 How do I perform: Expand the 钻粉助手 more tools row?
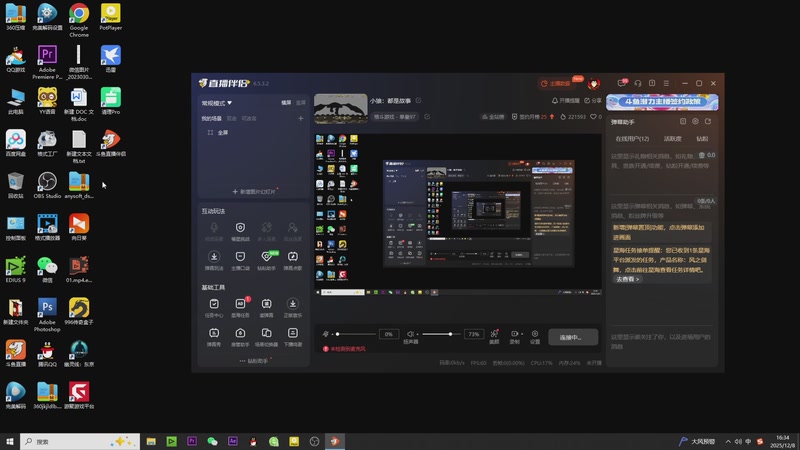[254, 361]
